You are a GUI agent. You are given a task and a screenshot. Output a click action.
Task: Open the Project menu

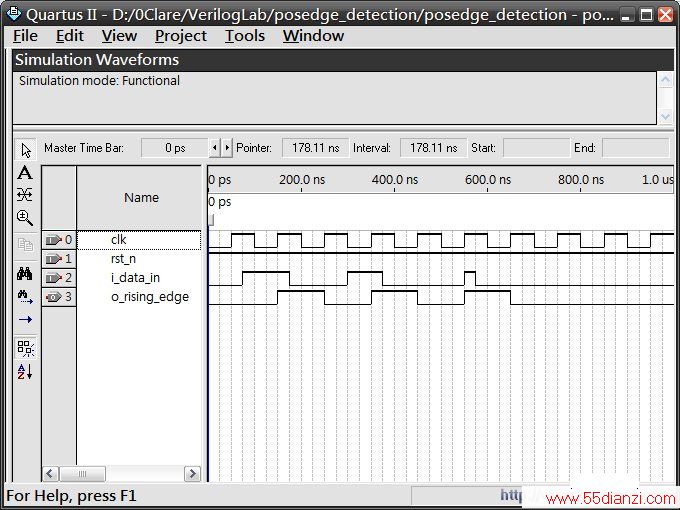(x=181, y=36)
